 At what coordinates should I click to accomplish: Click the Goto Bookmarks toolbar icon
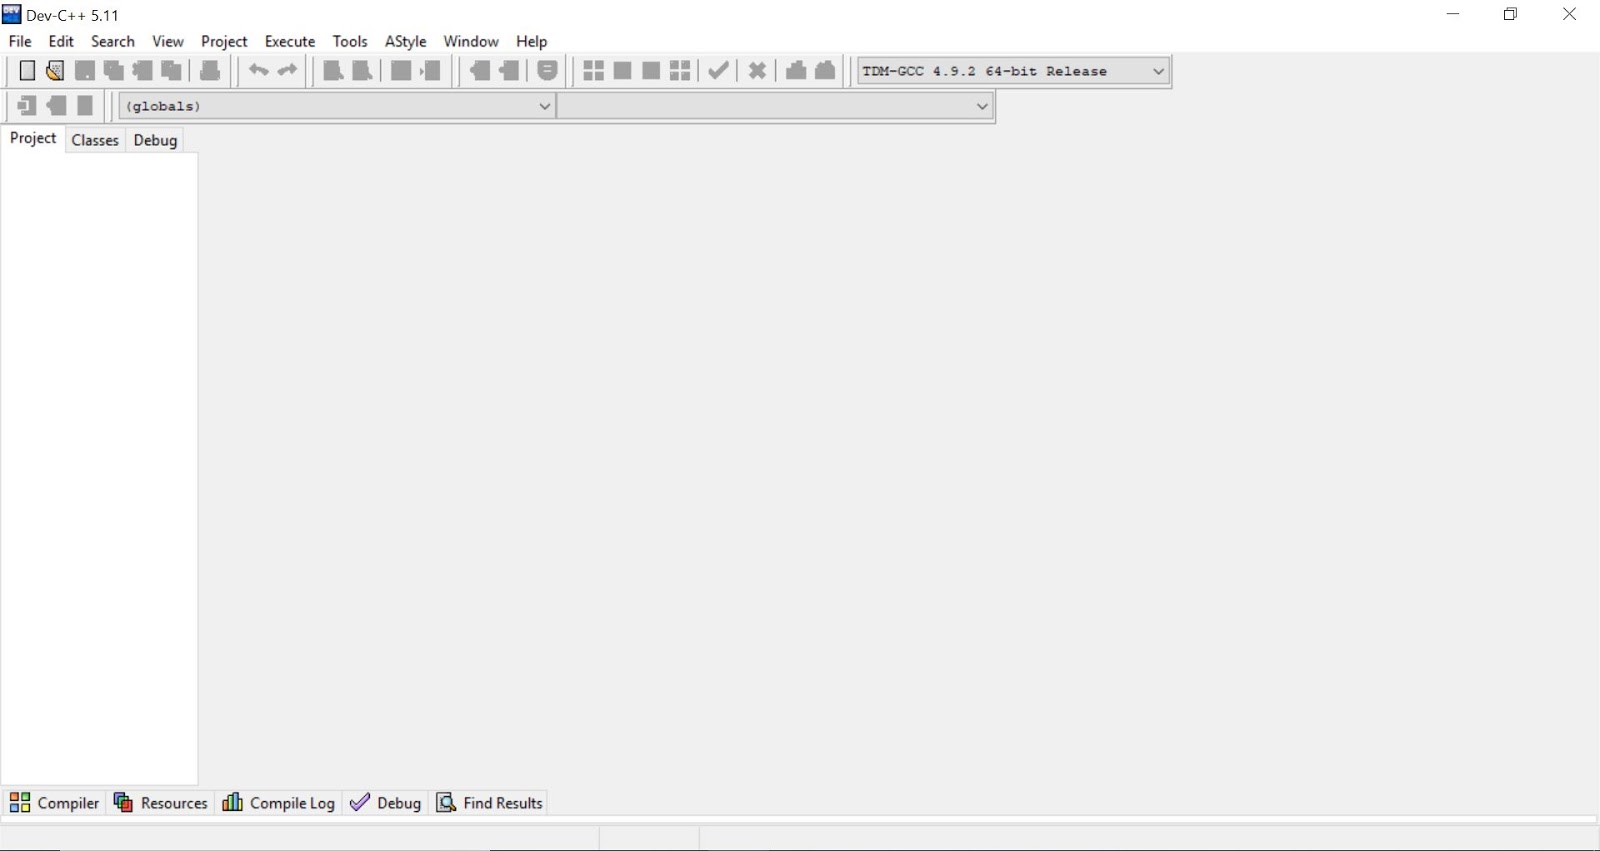point(86,105)
